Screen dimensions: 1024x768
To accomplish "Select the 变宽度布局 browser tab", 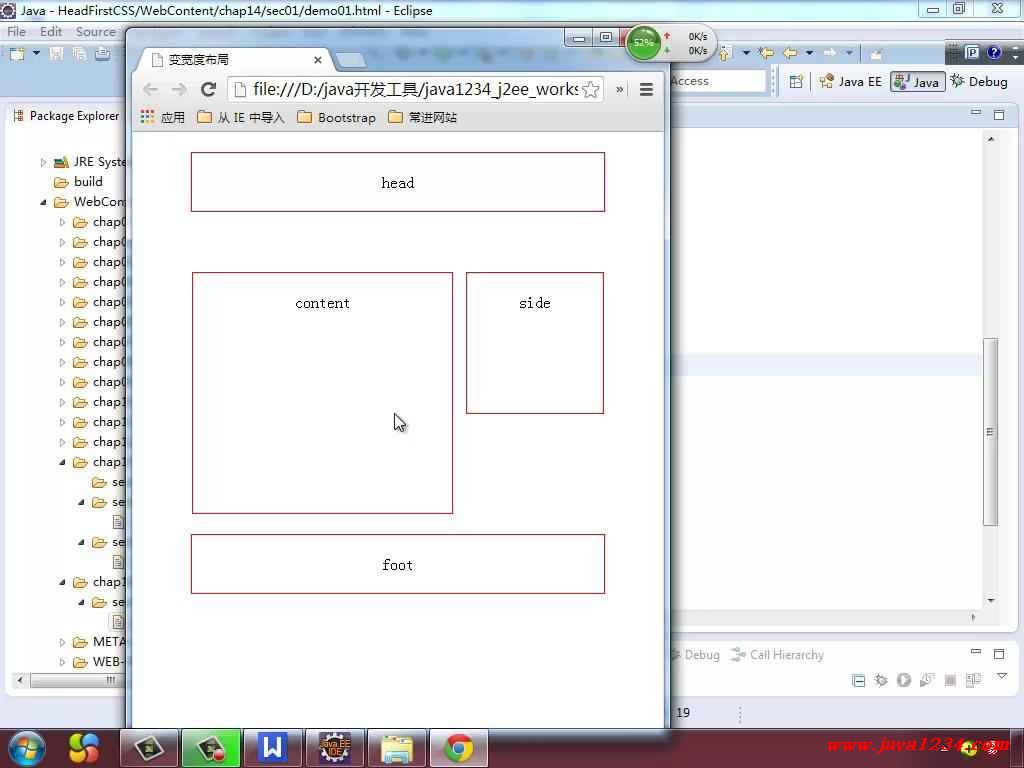I will pos(235,60).
